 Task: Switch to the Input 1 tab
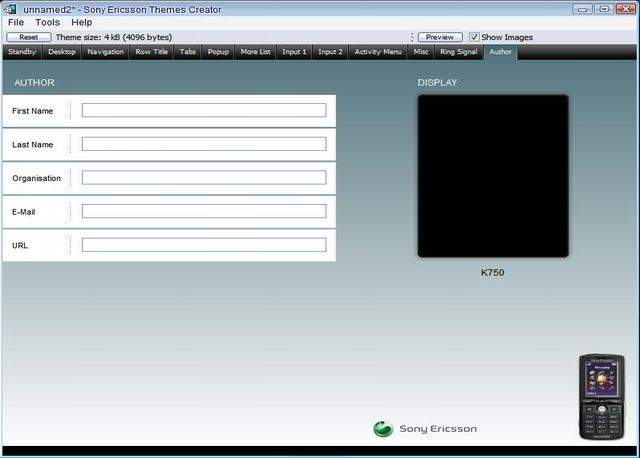(294, 52)
